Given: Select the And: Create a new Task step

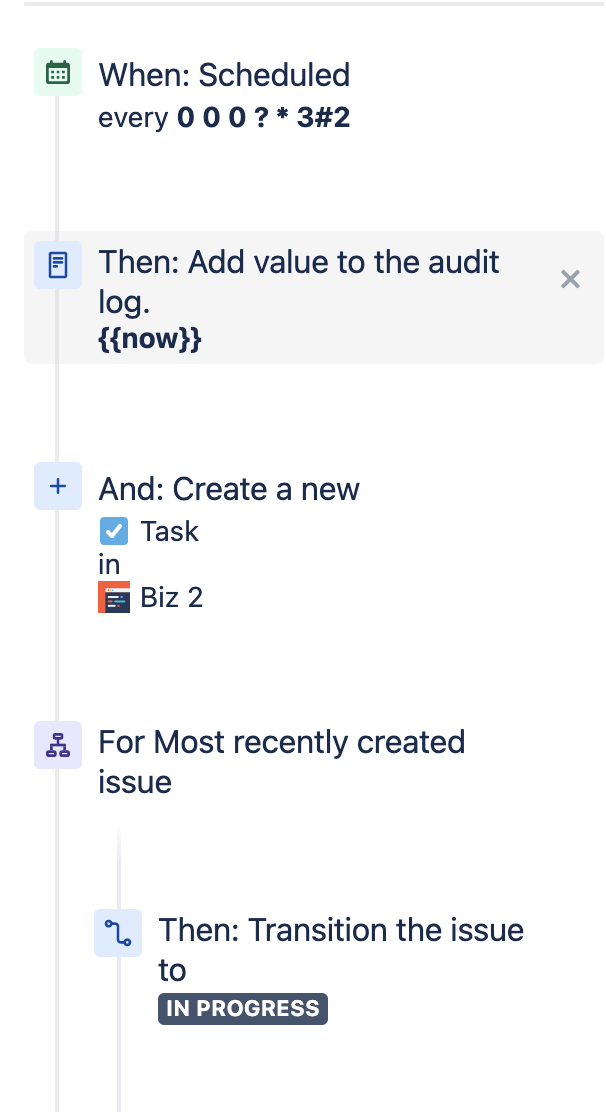Looking at the screenshot, I should click(x=229, y=489).
